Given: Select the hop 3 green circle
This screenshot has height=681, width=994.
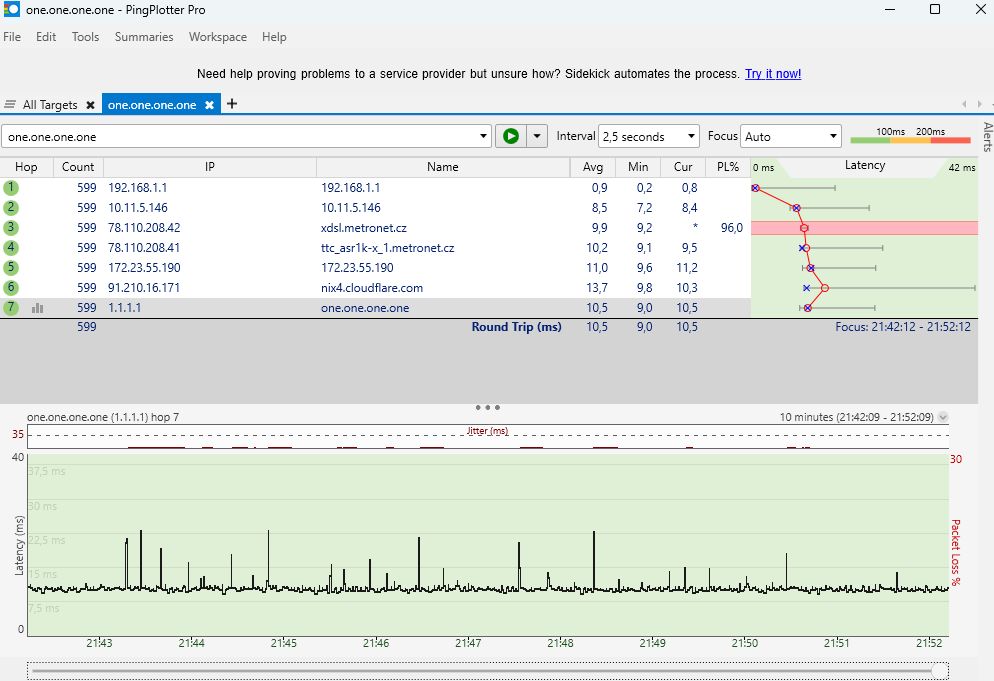Looking at the screenshot, I should pos(12,228).
